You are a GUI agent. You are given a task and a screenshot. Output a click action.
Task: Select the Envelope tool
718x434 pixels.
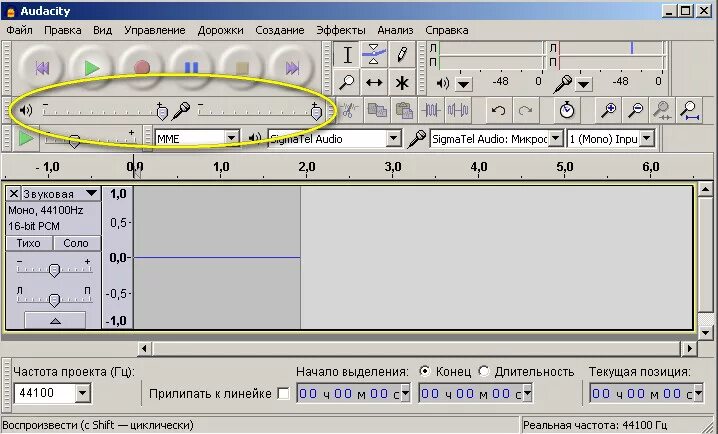coord(374,55)
